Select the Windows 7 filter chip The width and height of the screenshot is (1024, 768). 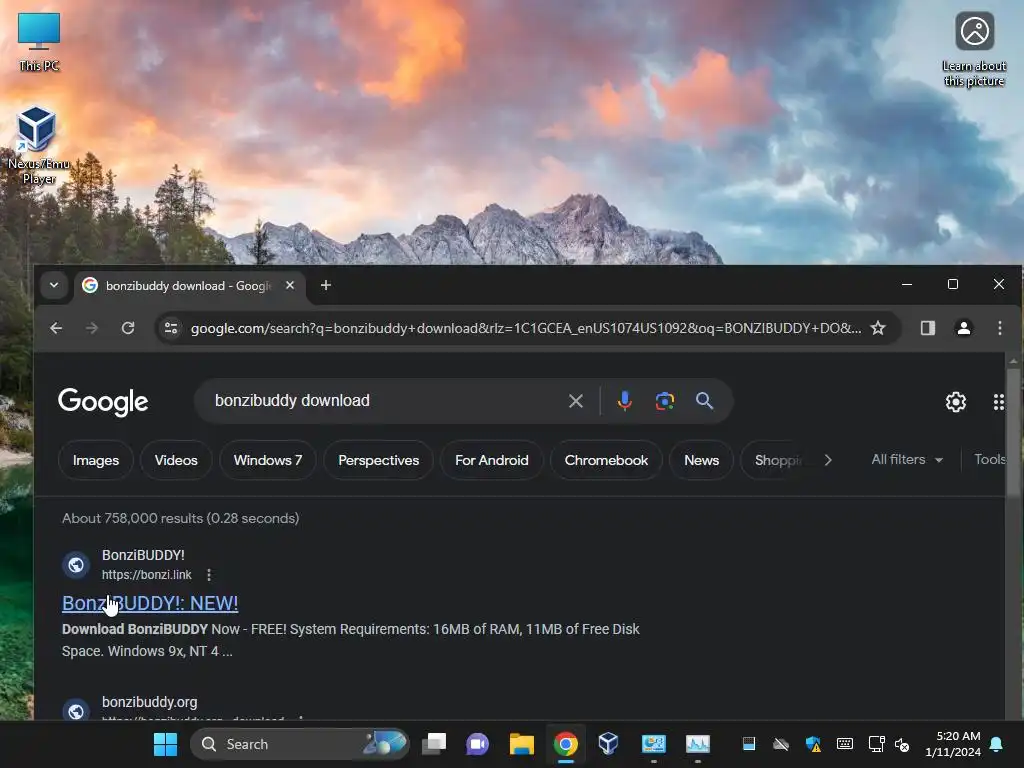pyautogui.click(x=268, y=460)
